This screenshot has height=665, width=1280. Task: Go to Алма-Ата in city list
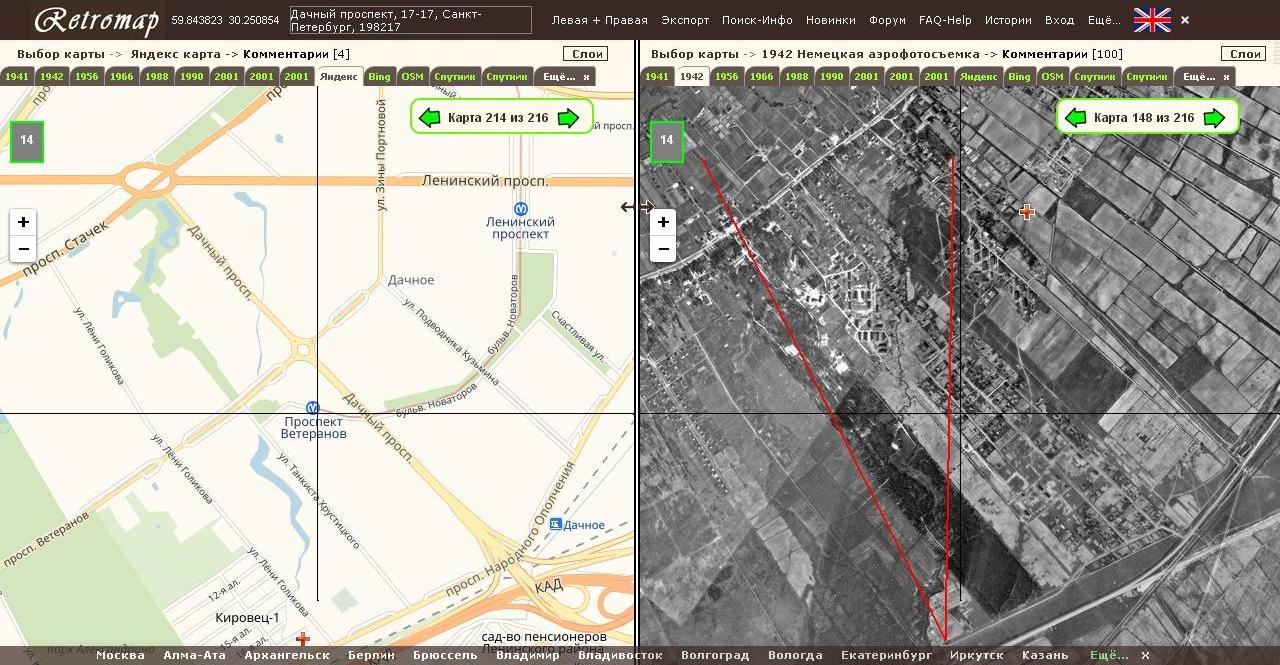click(195, 656)
